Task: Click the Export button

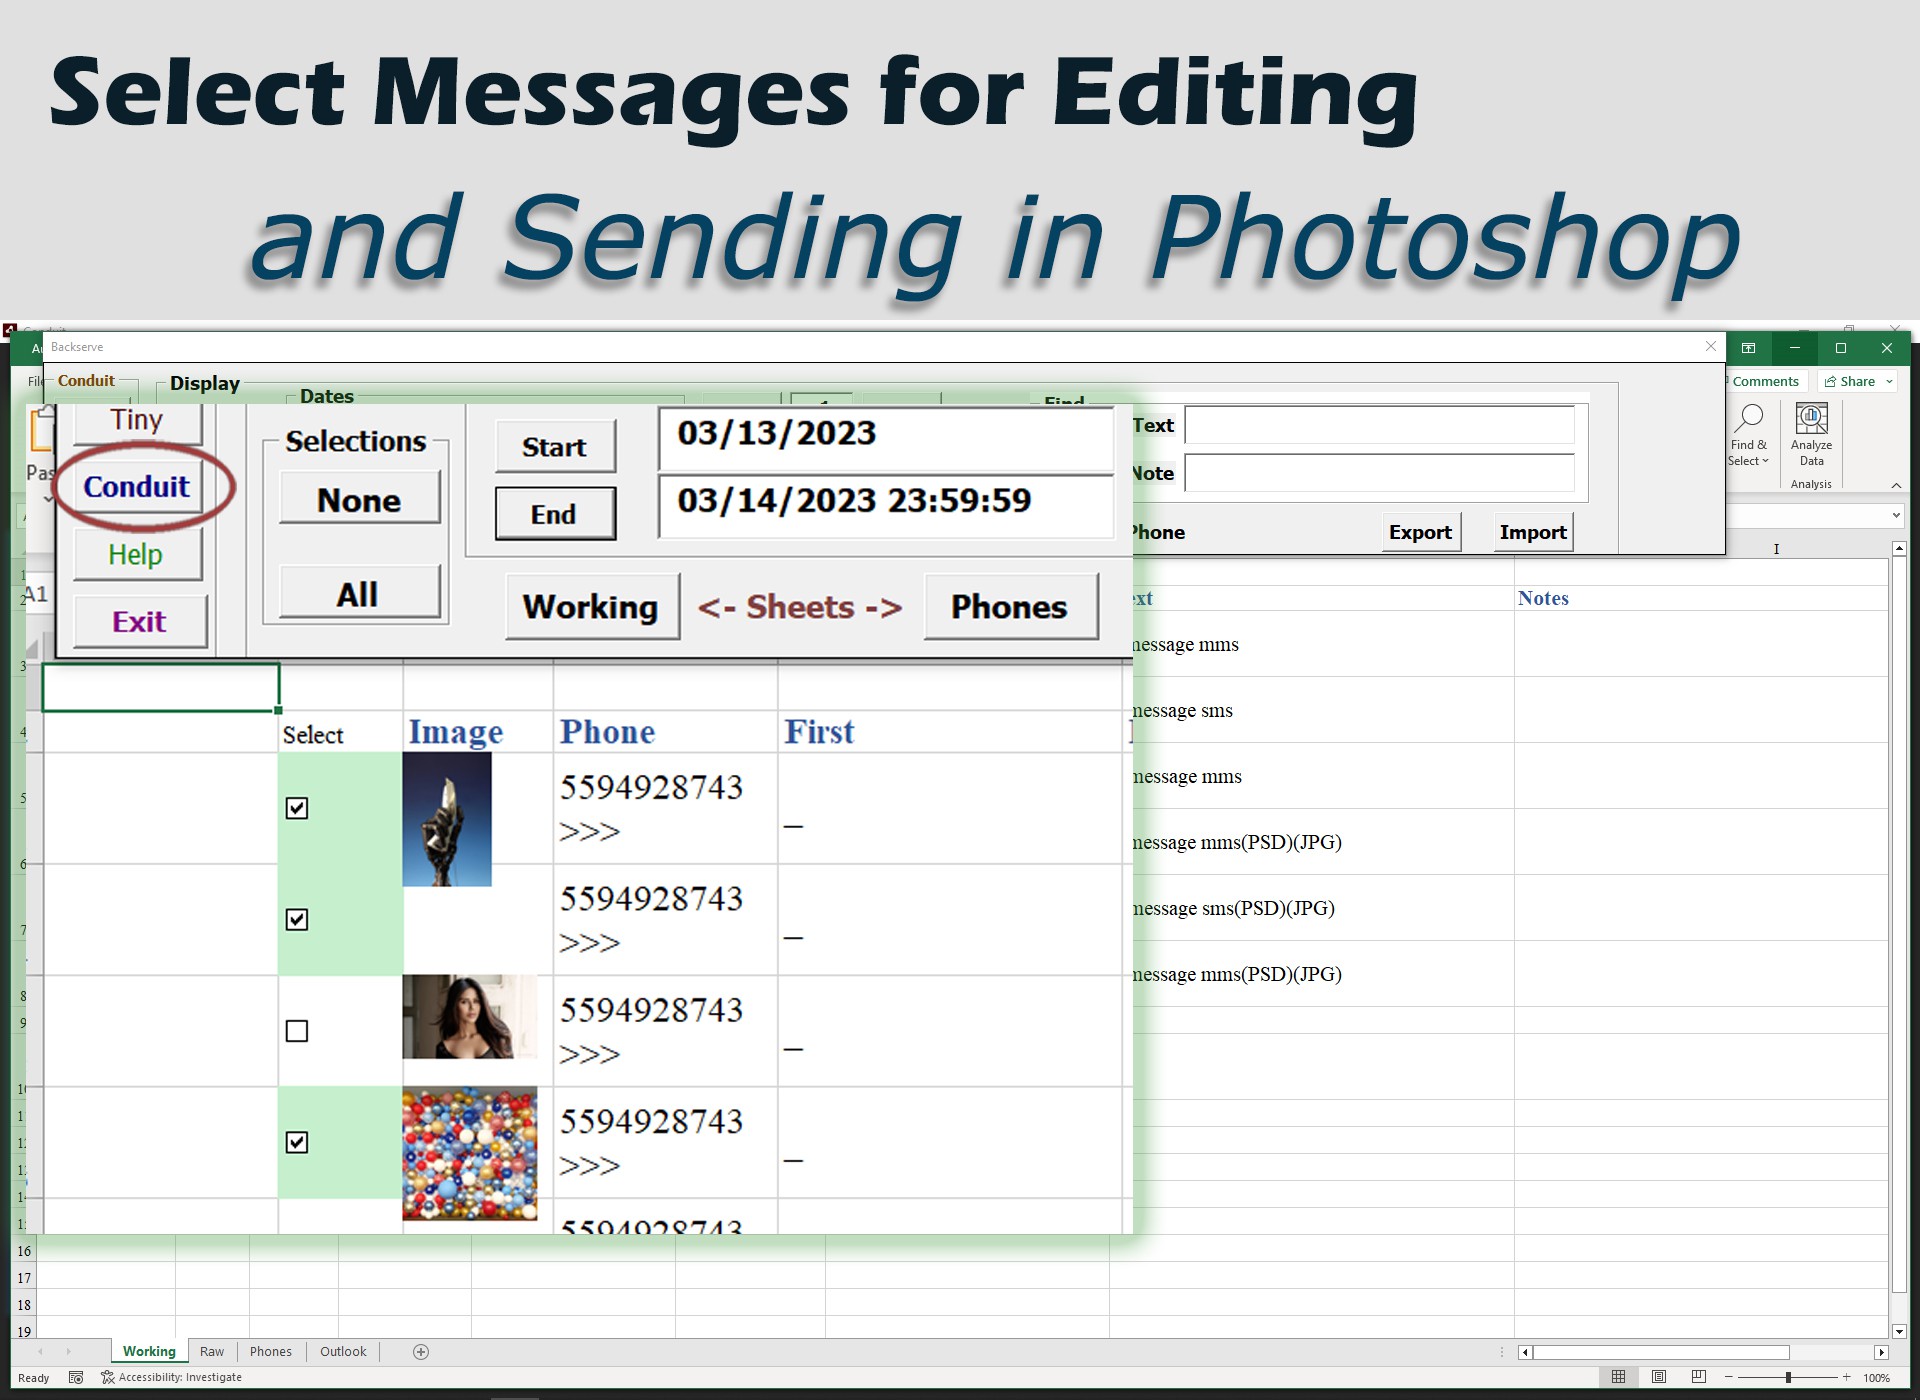Action: [x=1421, y=532]
